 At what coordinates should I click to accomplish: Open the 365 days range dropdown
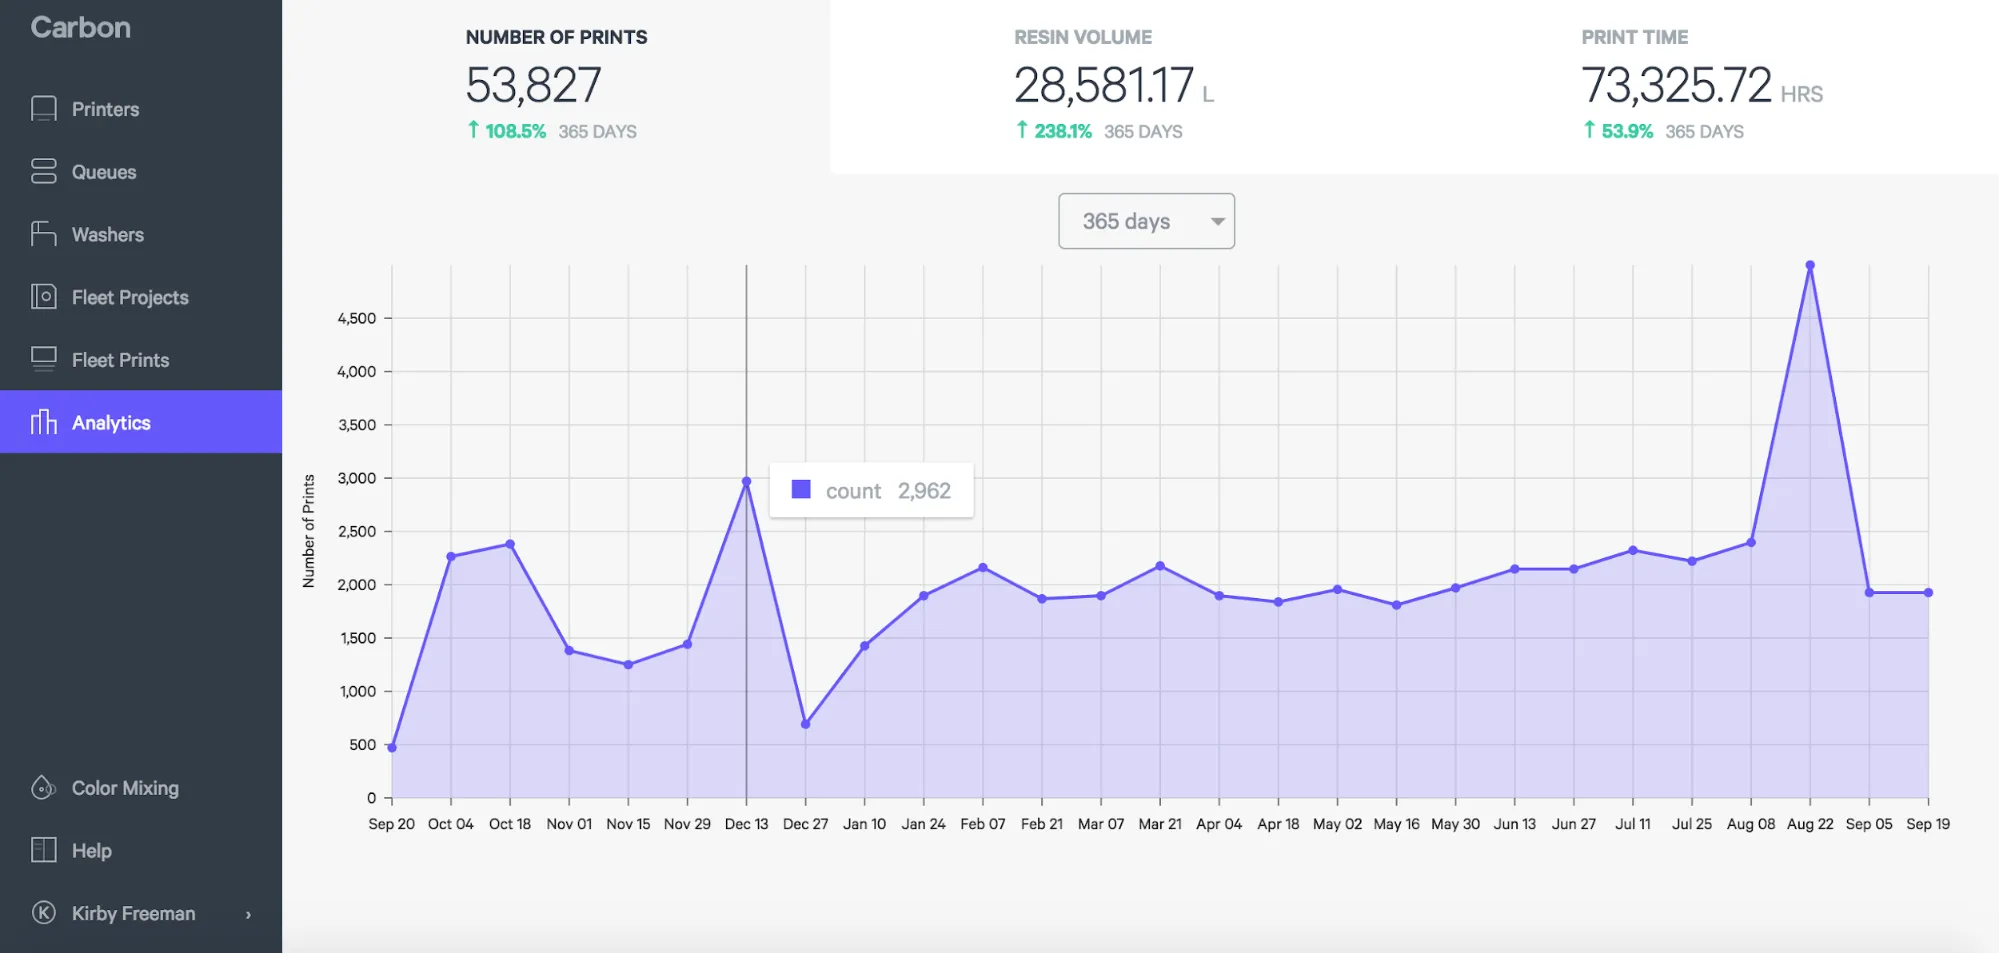(1146, 221)
